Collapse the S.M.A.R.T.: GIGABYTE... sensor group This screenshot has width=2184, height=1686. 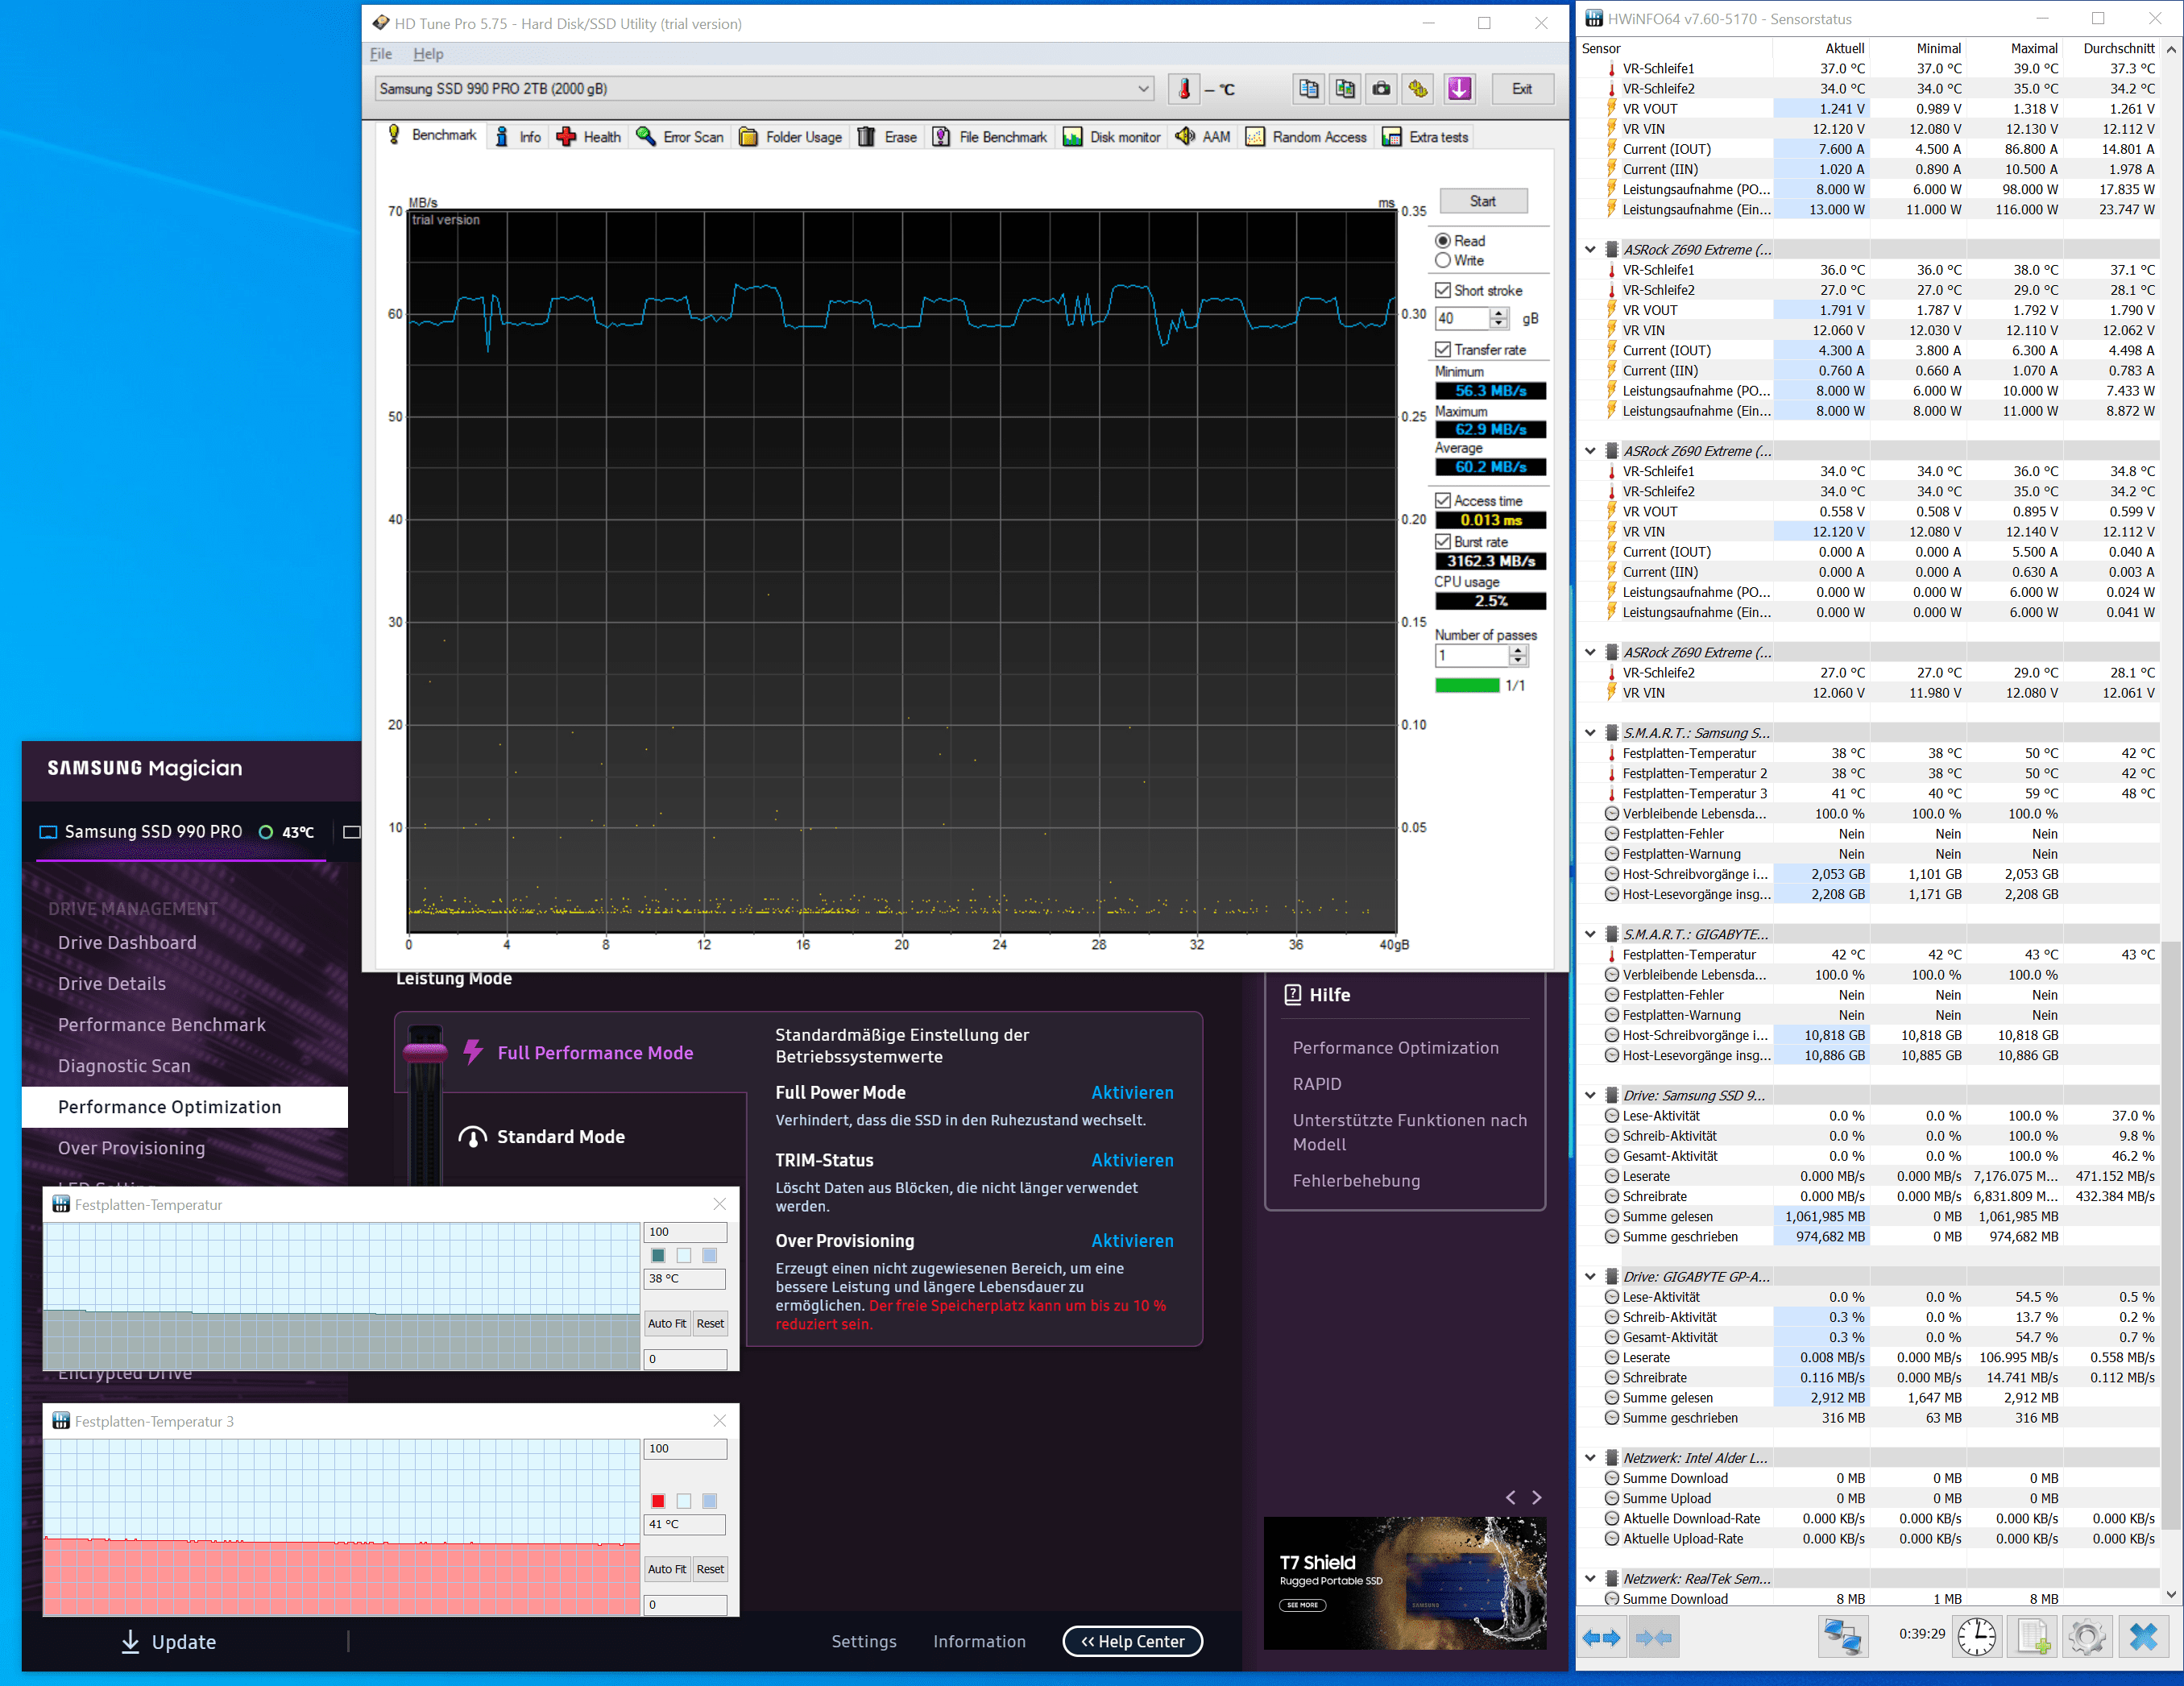[1590, 934]
